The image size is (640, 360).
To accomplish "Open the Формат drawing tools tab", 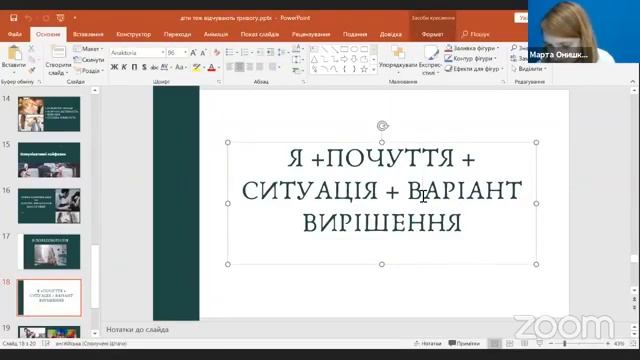I will click(432, 34).
